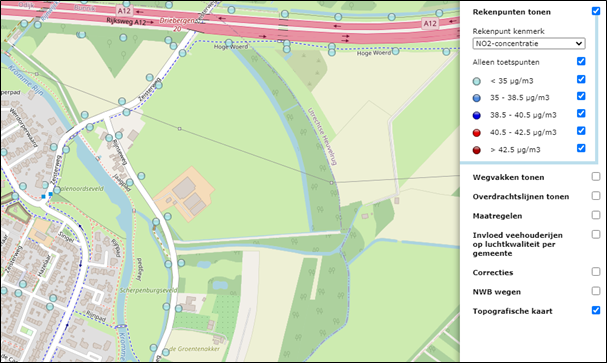Click the dark blue 38.5 - 40.5 legend dot

coord(477,115)
